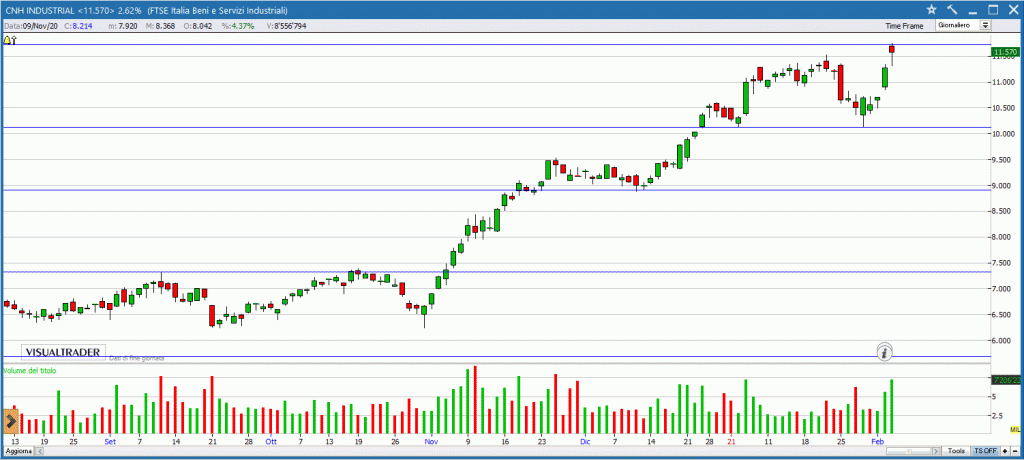Click the Set month axis label
The width and height of the screenshot is (1024, 460).
(x=110, y=442)
